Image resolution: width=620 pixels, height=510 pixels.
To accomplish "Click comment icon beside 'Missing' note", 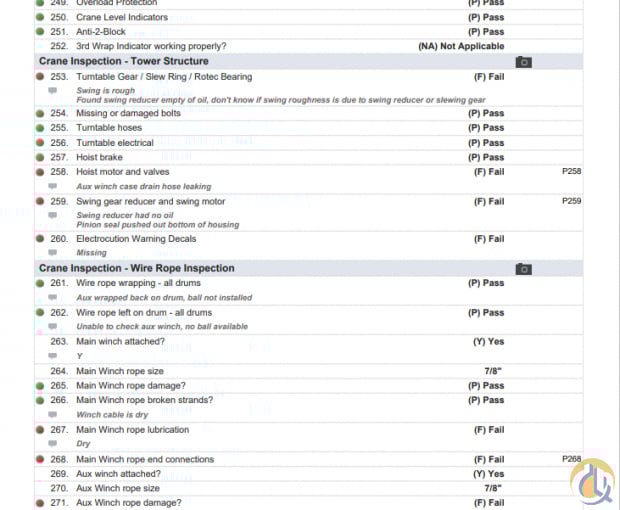I will [53, 252].
